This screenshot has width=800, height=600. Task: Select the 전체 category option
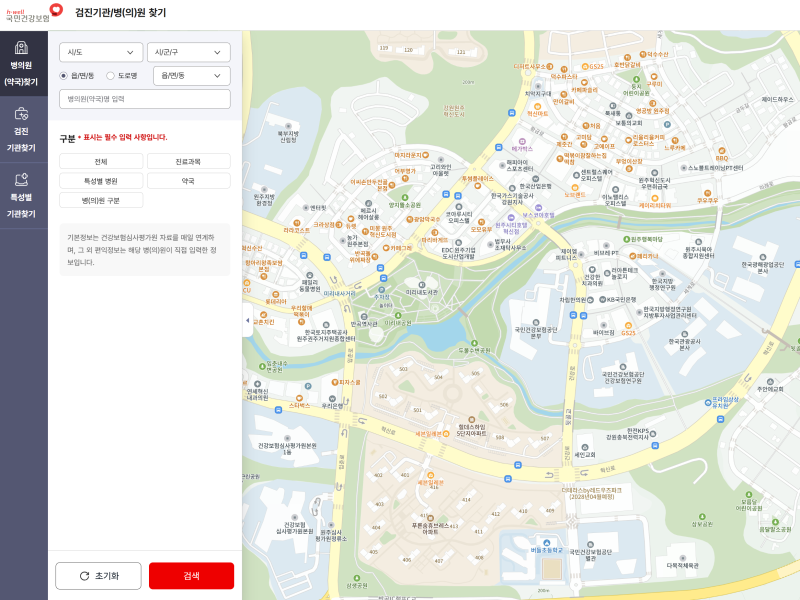101,161
